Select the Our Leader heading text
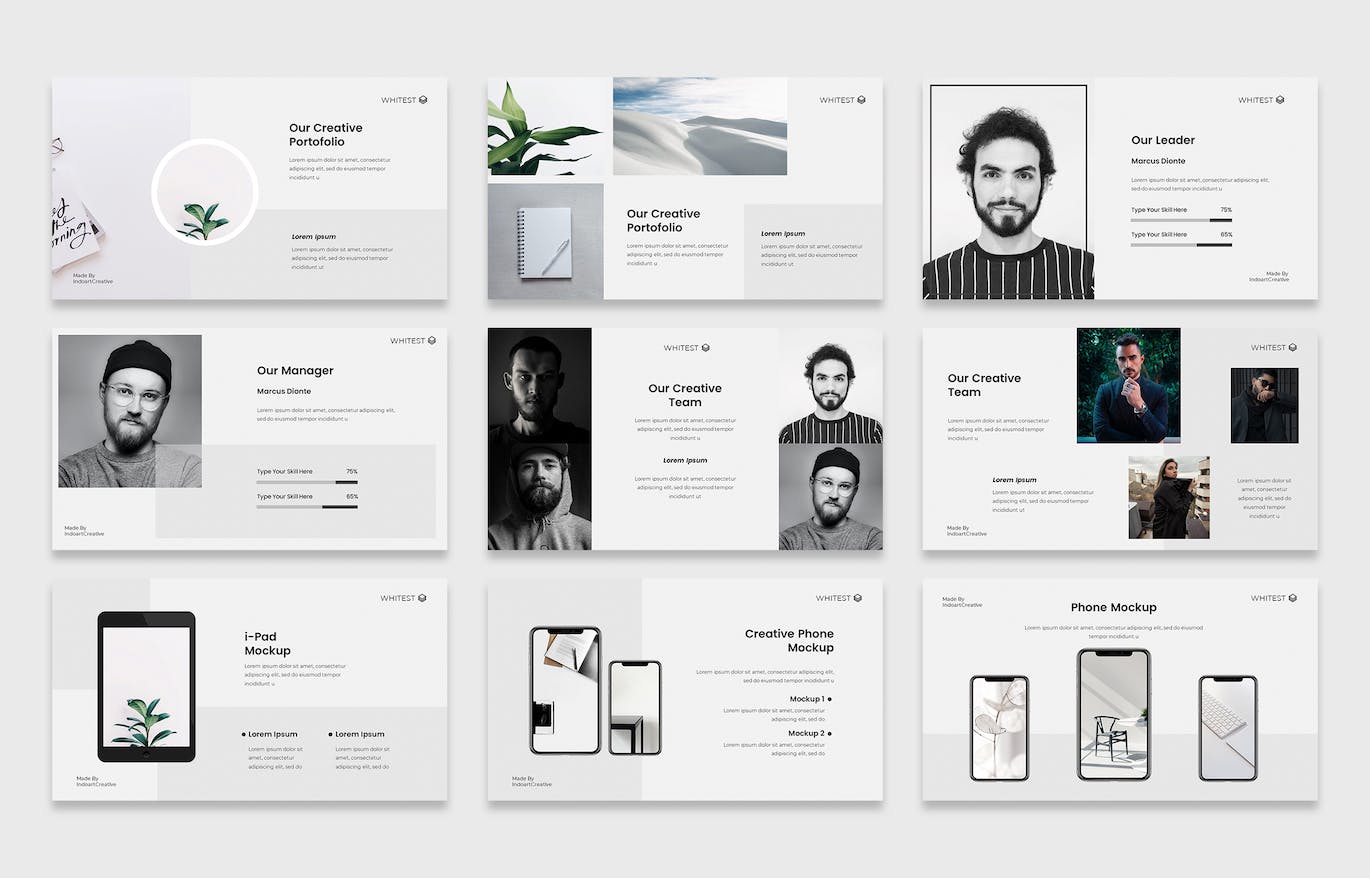Image resolution: width=1370 pixels, height=878 pixels. [1162, 140]
